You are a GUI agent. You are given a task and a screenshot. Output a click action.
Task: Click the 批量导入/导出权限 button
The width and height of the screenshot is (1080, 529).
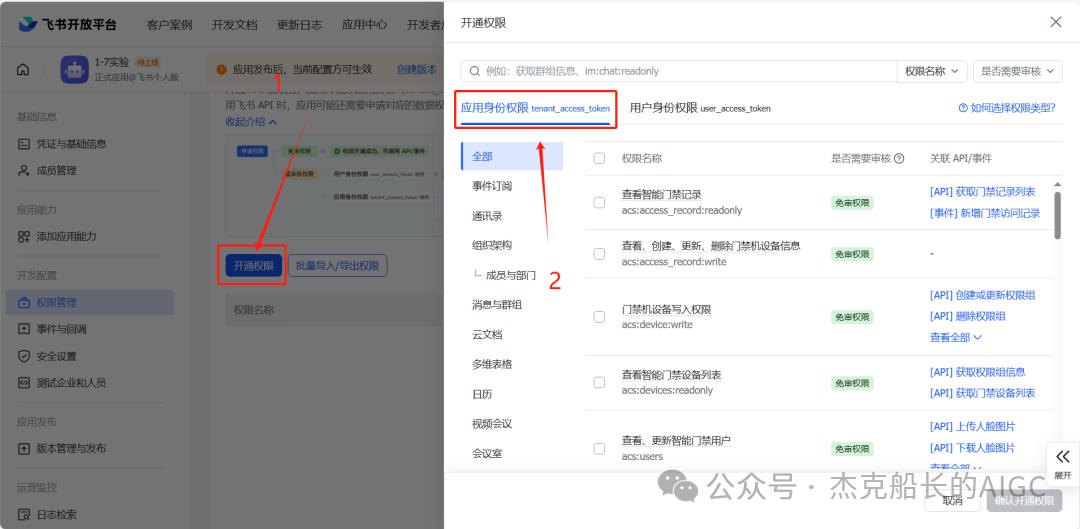point(338,266)
